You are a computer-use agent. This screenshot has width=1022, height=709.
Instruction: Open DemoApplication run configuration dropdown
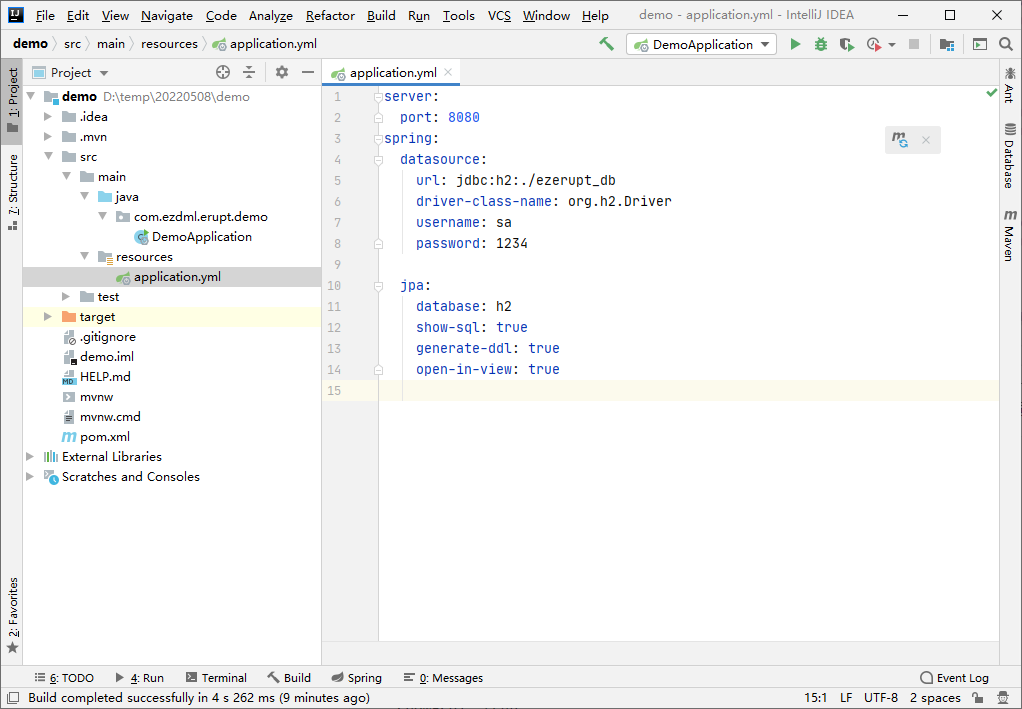(701, 44)
